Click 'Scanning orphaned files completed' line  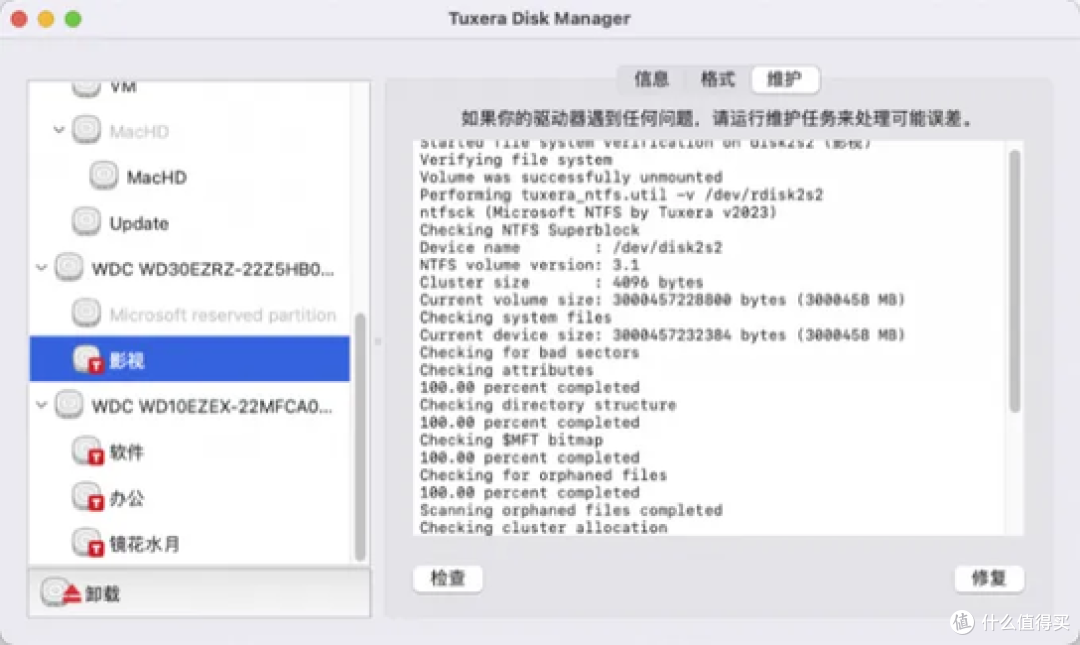[571, 510]
